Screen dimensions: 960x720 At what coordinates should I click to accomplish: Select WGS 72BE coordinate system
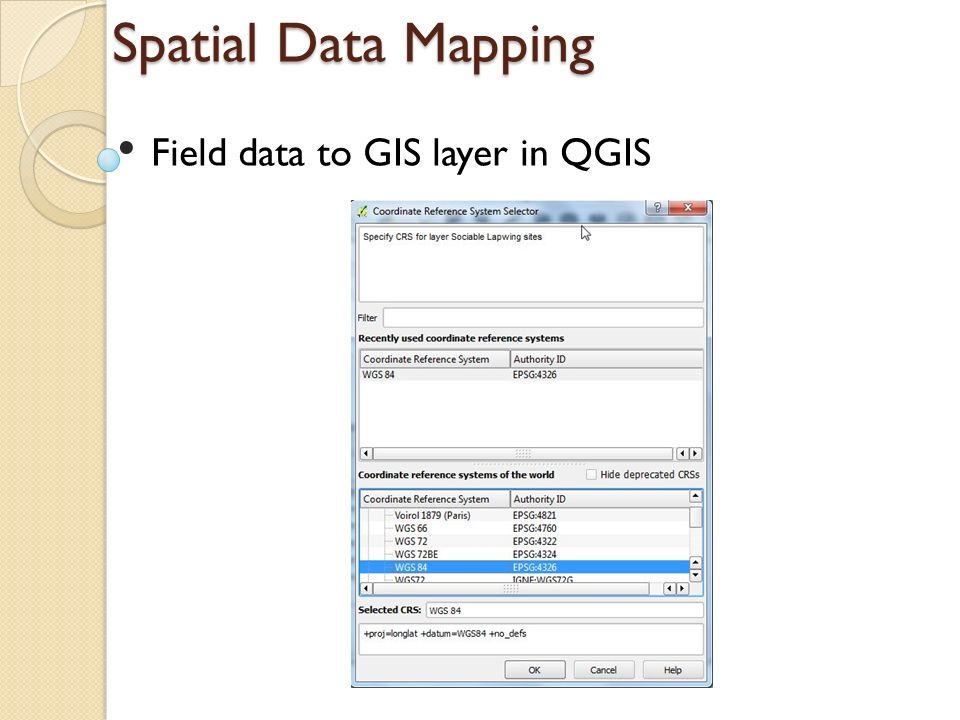(x=416, y=554)
